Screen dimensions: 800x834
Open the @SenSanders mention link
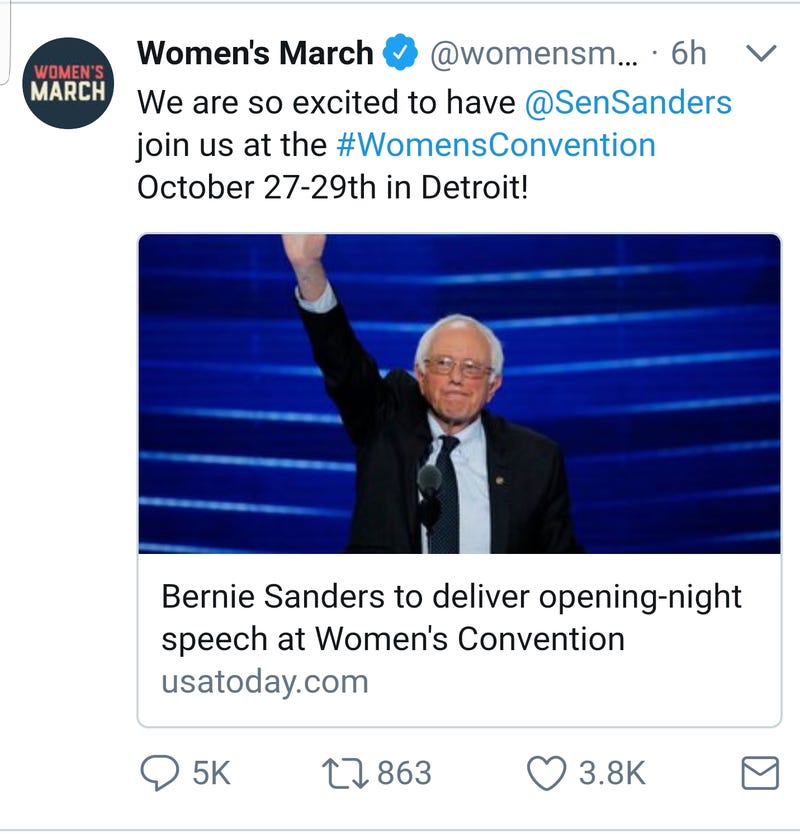(628, 102)
